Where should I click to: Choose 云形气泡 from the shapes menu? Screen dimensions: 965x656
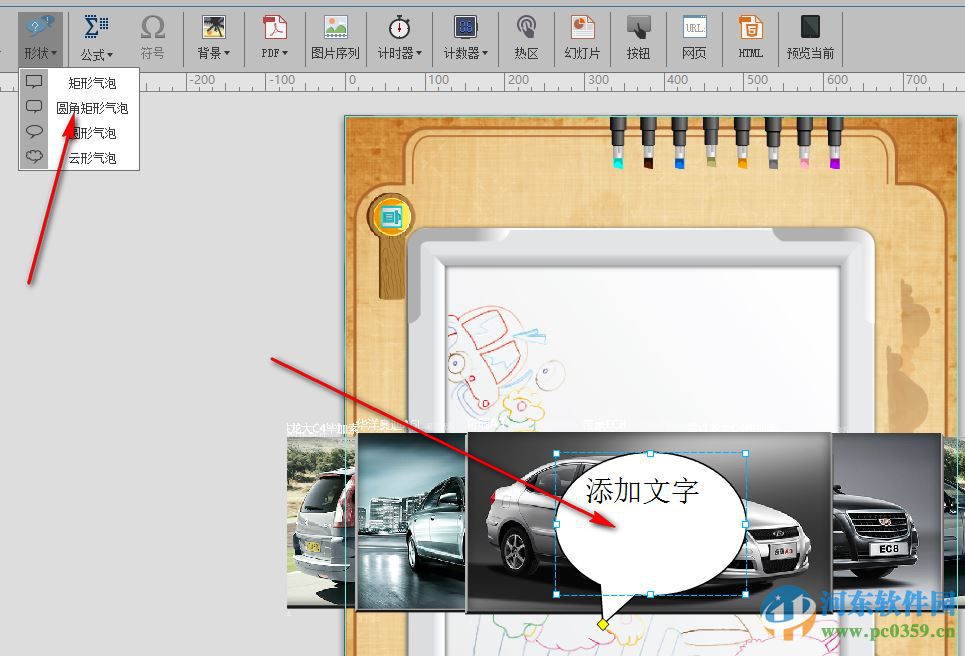click(x=94, y=157)
